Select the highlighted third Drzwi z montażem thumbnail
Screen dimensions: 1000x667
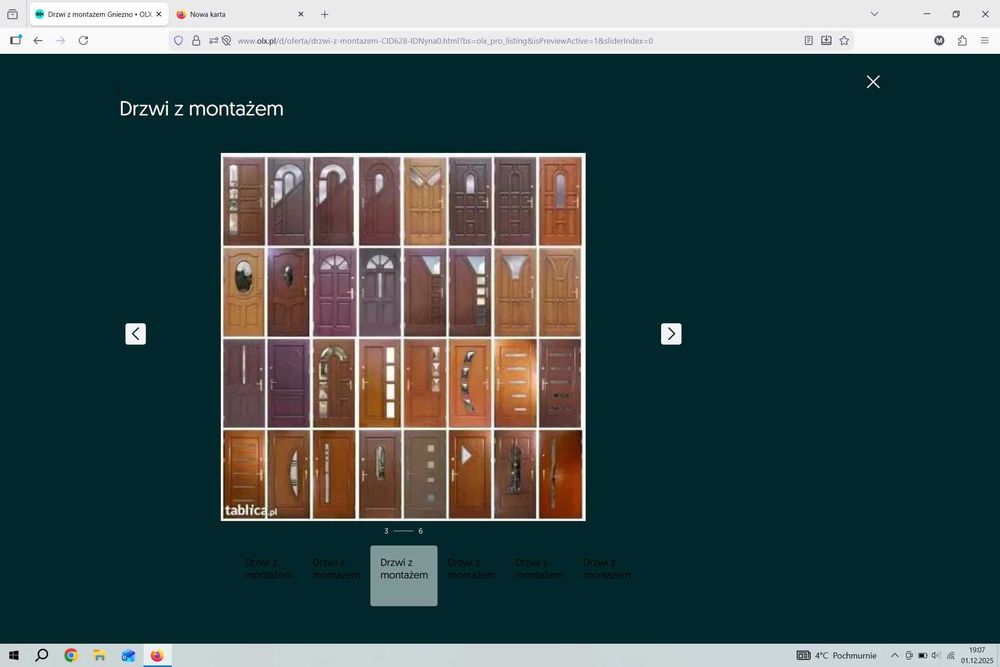pos(404,575)
